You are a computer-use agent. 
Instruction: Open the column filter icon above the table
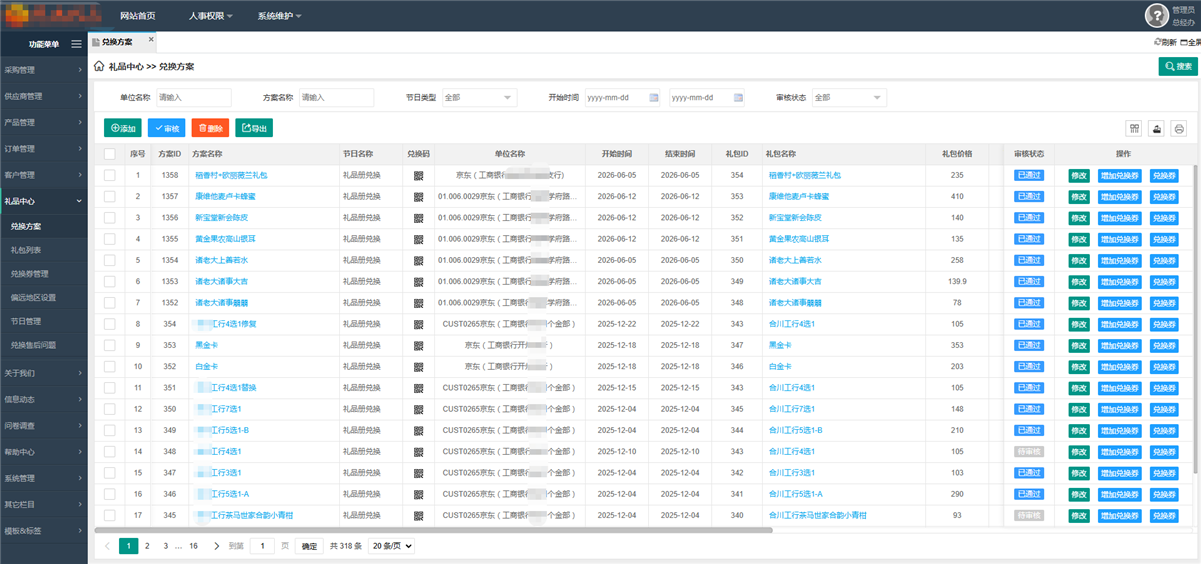(1135, 128)
